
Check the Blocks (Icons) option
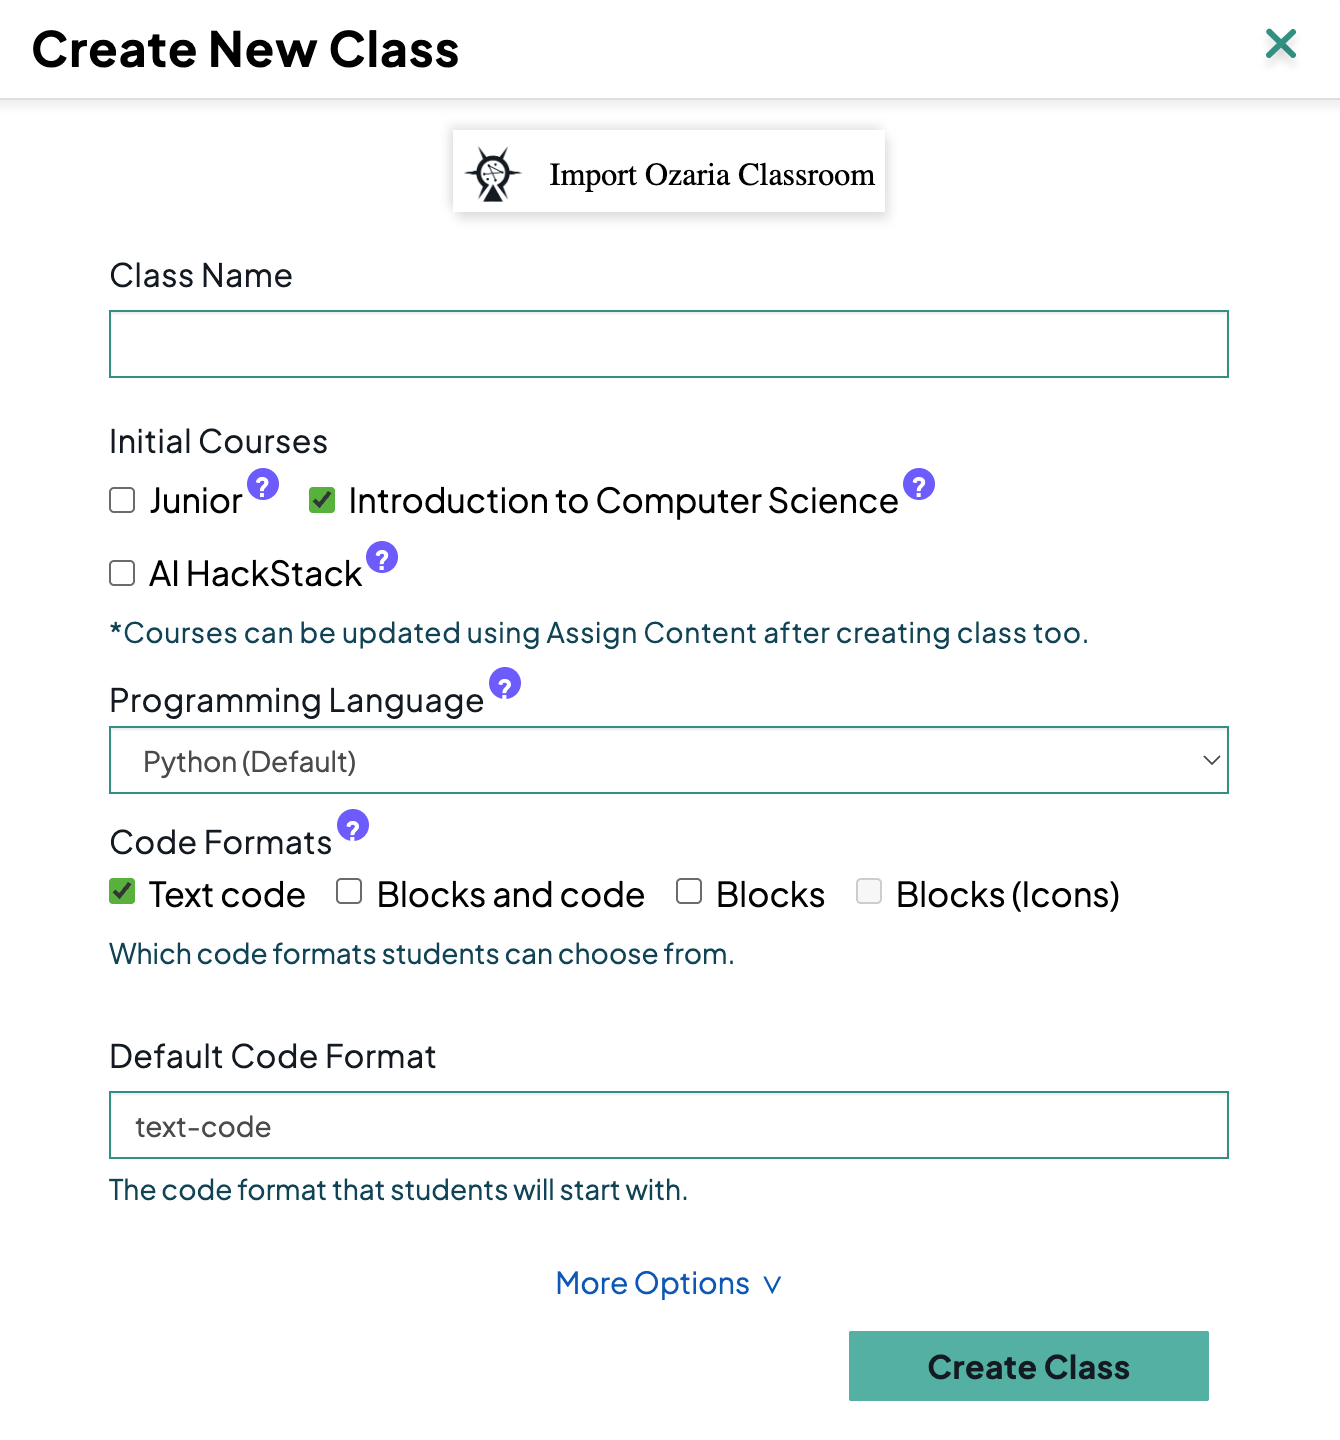pyautogui.click(x=869, y=892)
